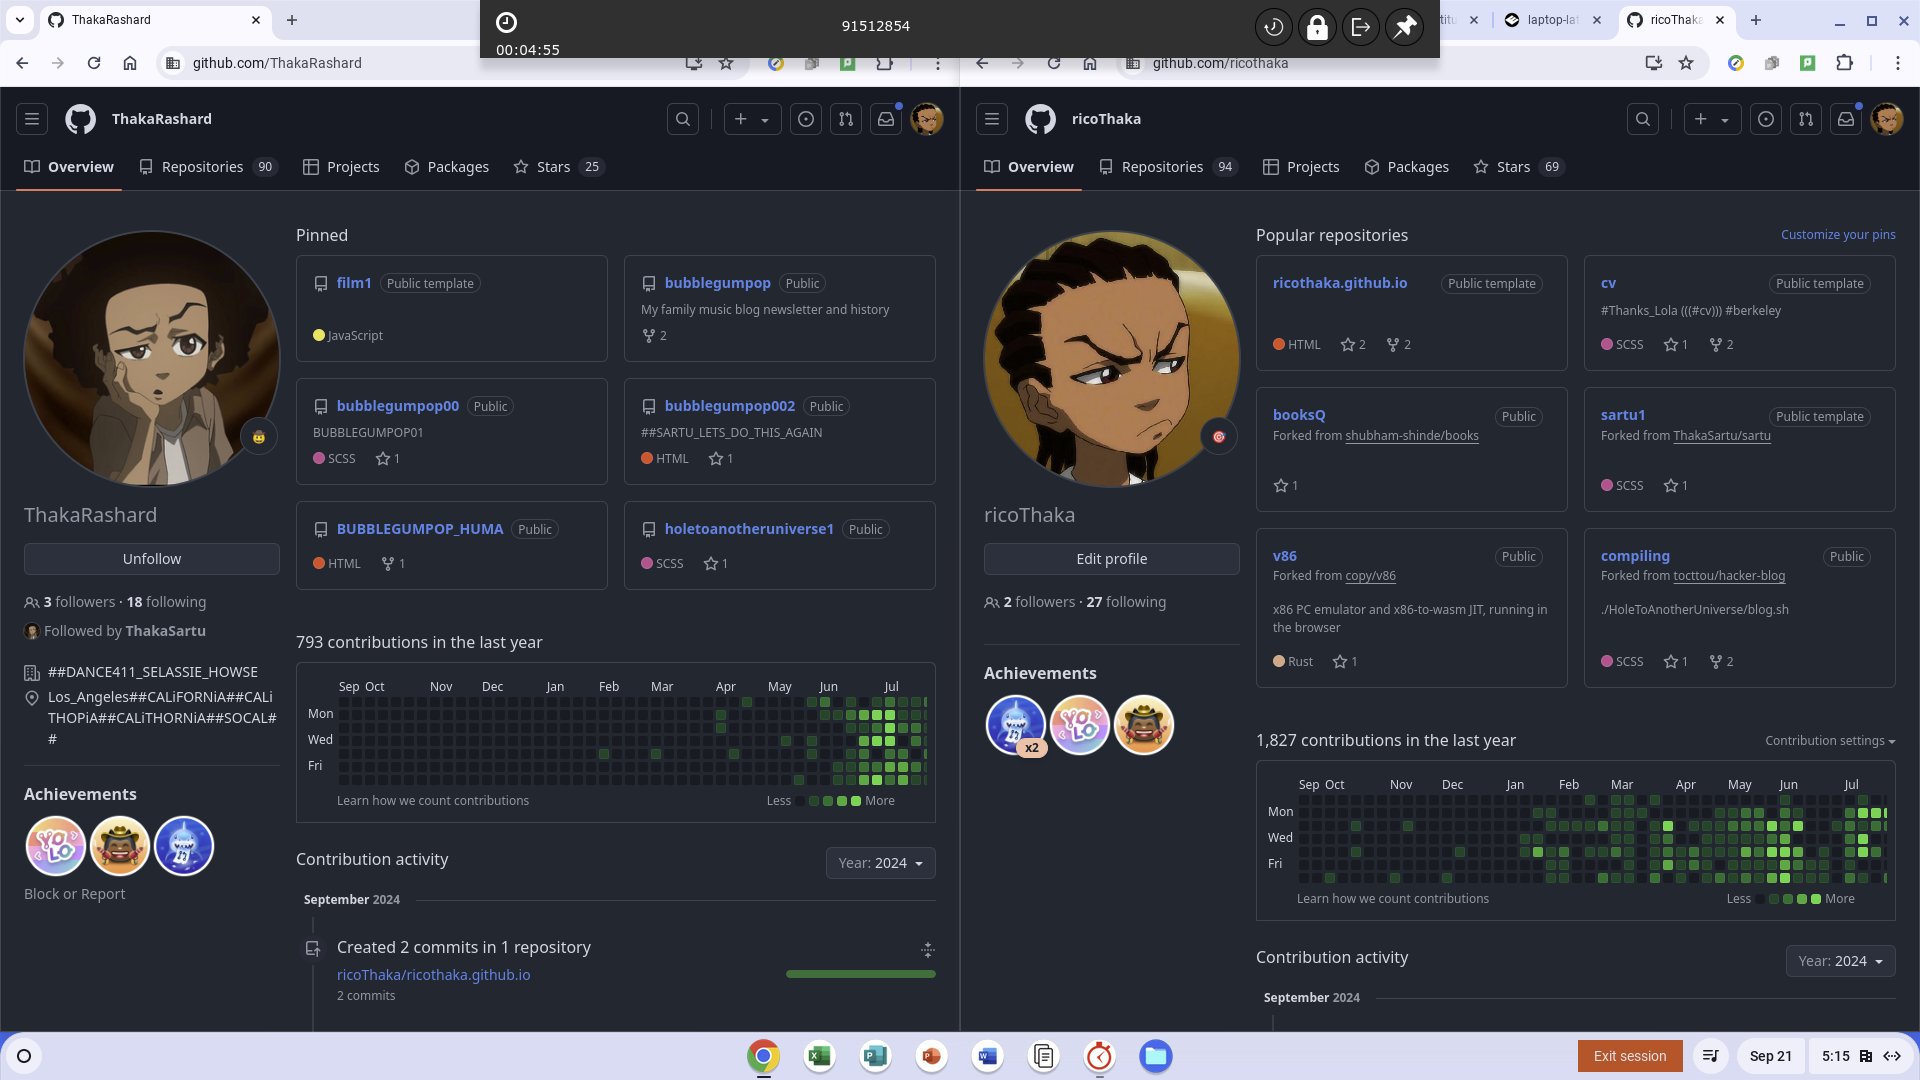1920x1080 pixels.
Task: Click ThakaRashard address bar URL
Action: [x=277, y=63]
